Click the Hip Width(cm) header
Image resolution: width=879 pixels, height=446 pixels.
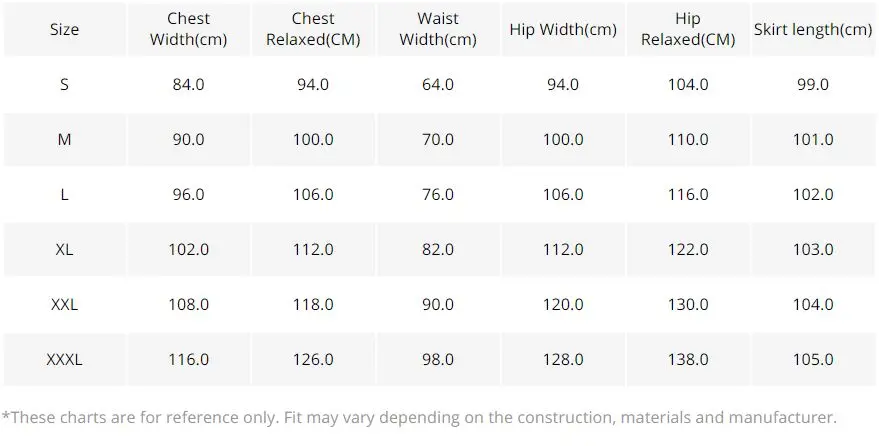tap(563, 29)
